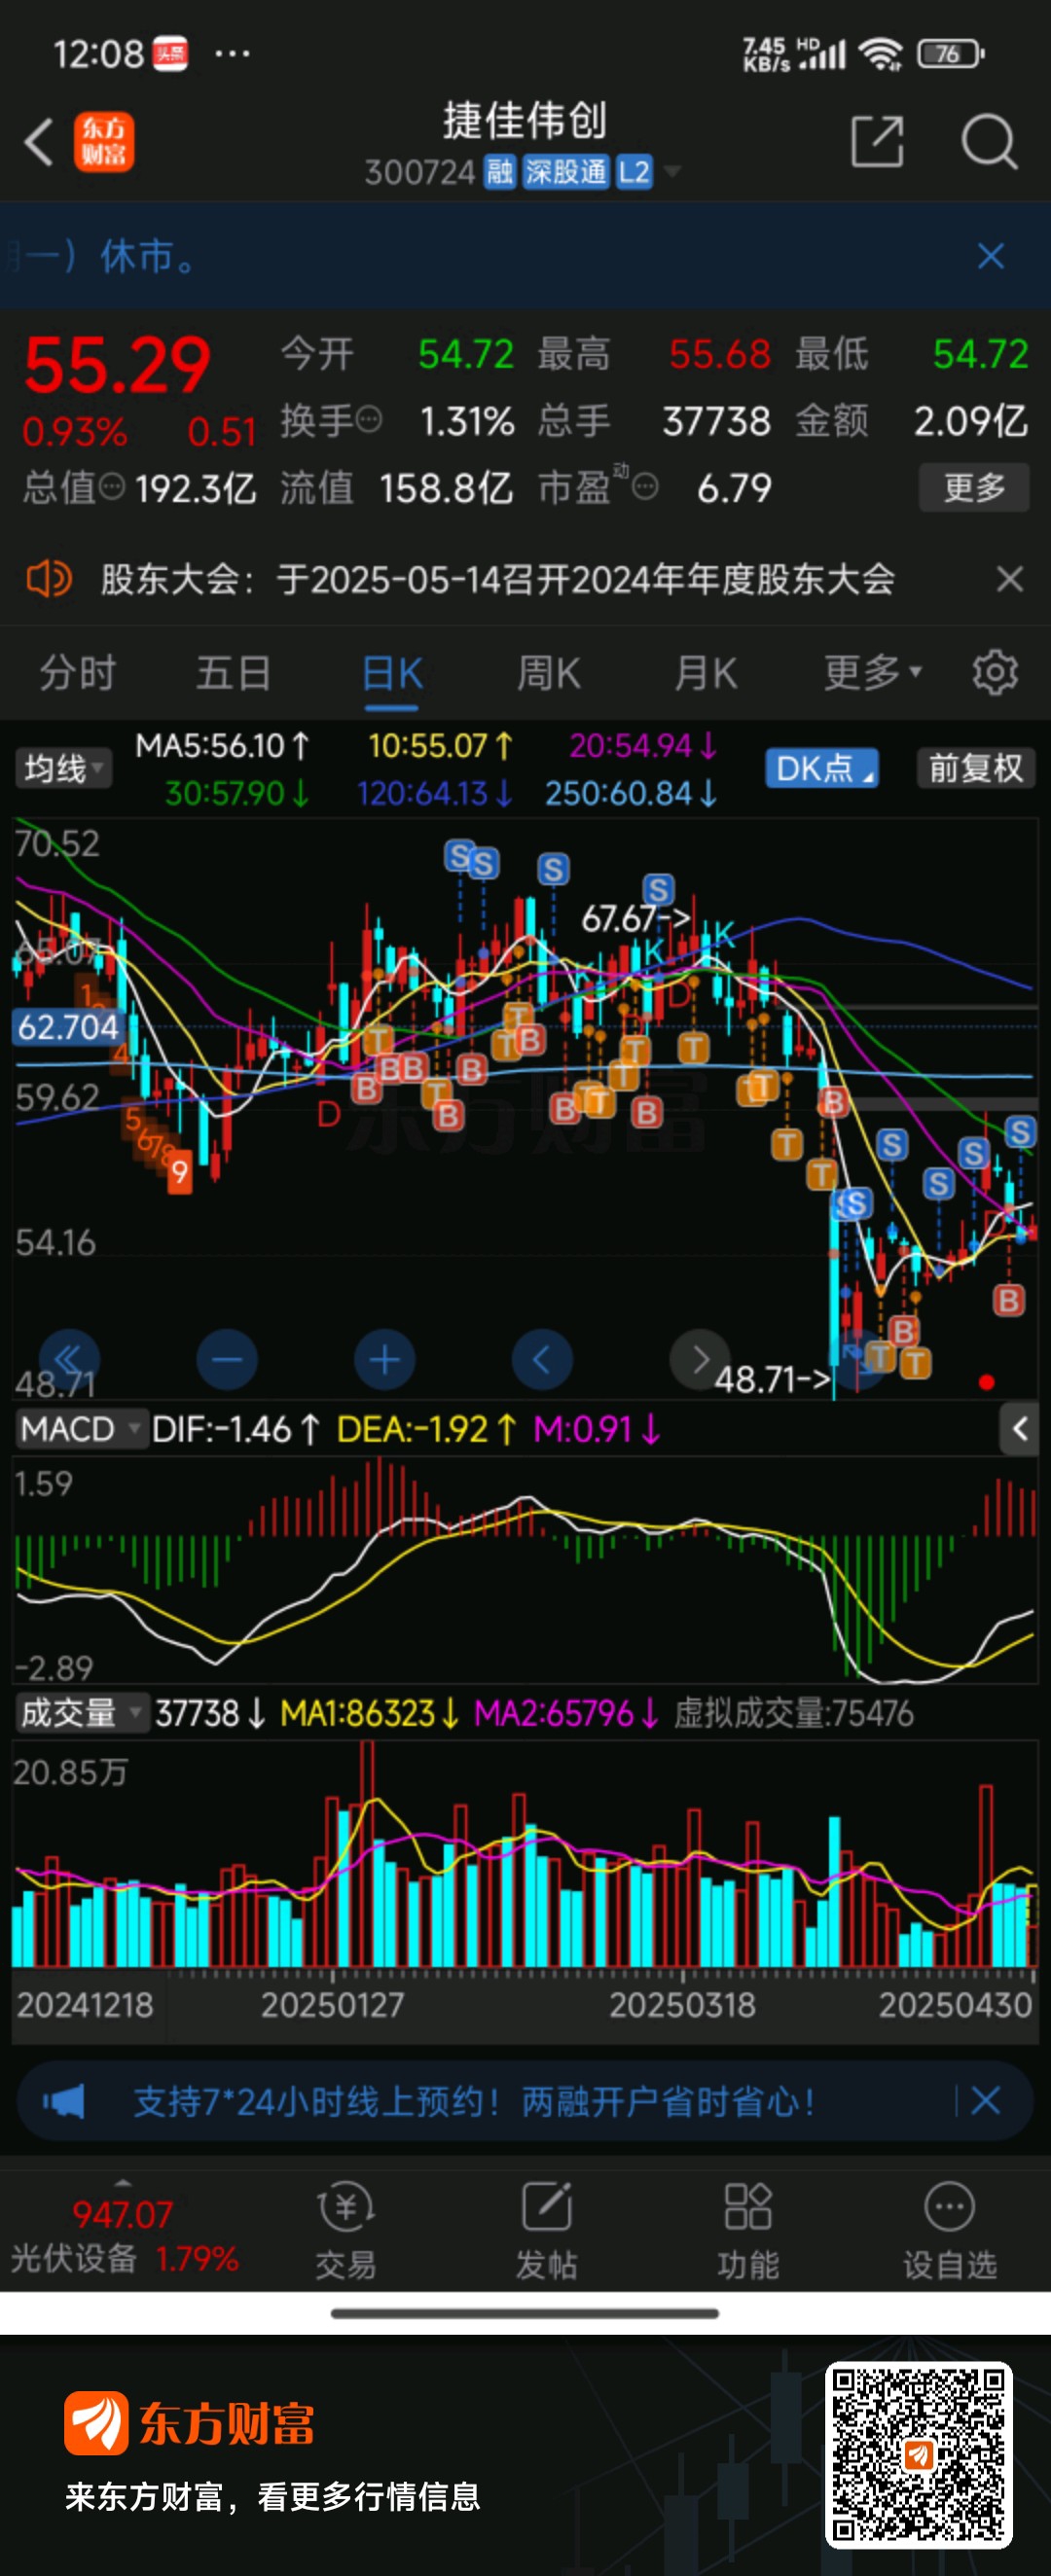Share the stock page via export icon
1051x2576 pixels.
tap(877, 141)
